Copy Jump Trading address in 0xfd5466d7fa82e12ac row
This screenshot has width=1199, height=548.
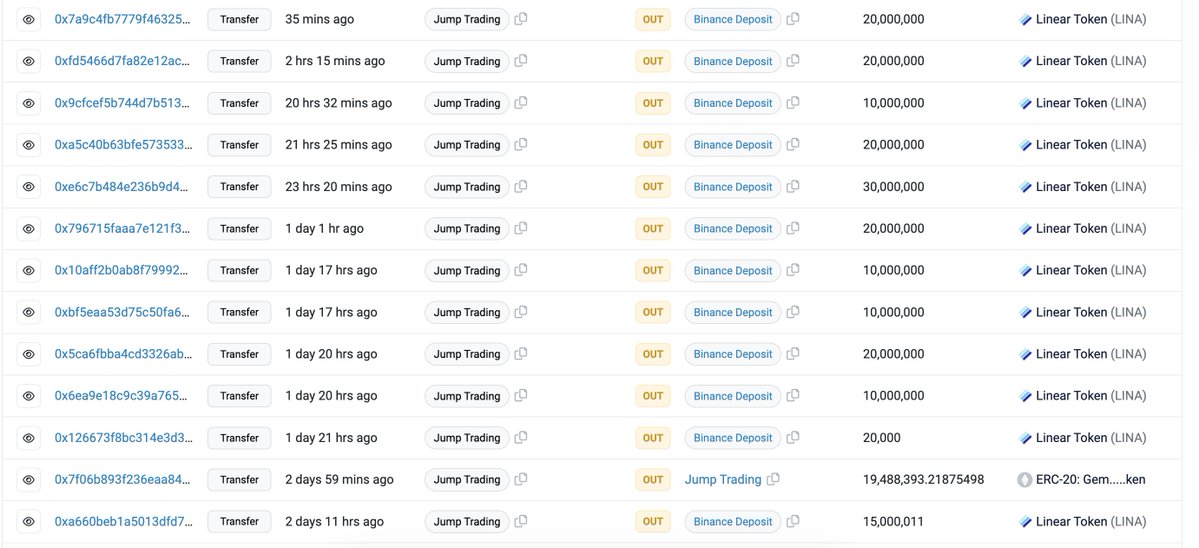pos(521,61)
